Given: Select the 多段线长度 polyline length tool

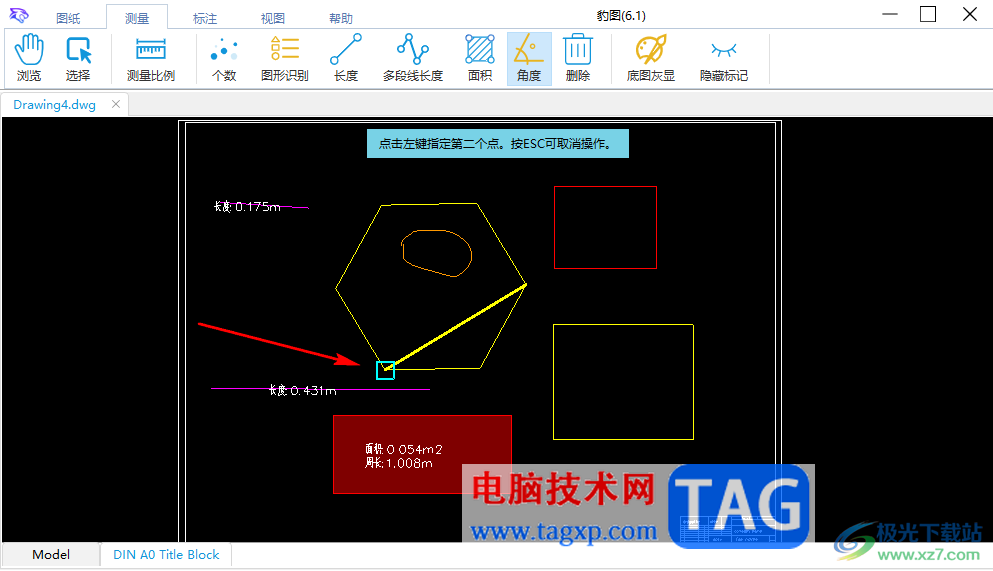Looking at the screenshot, I should pyautogui.click(x=413, y=58).
